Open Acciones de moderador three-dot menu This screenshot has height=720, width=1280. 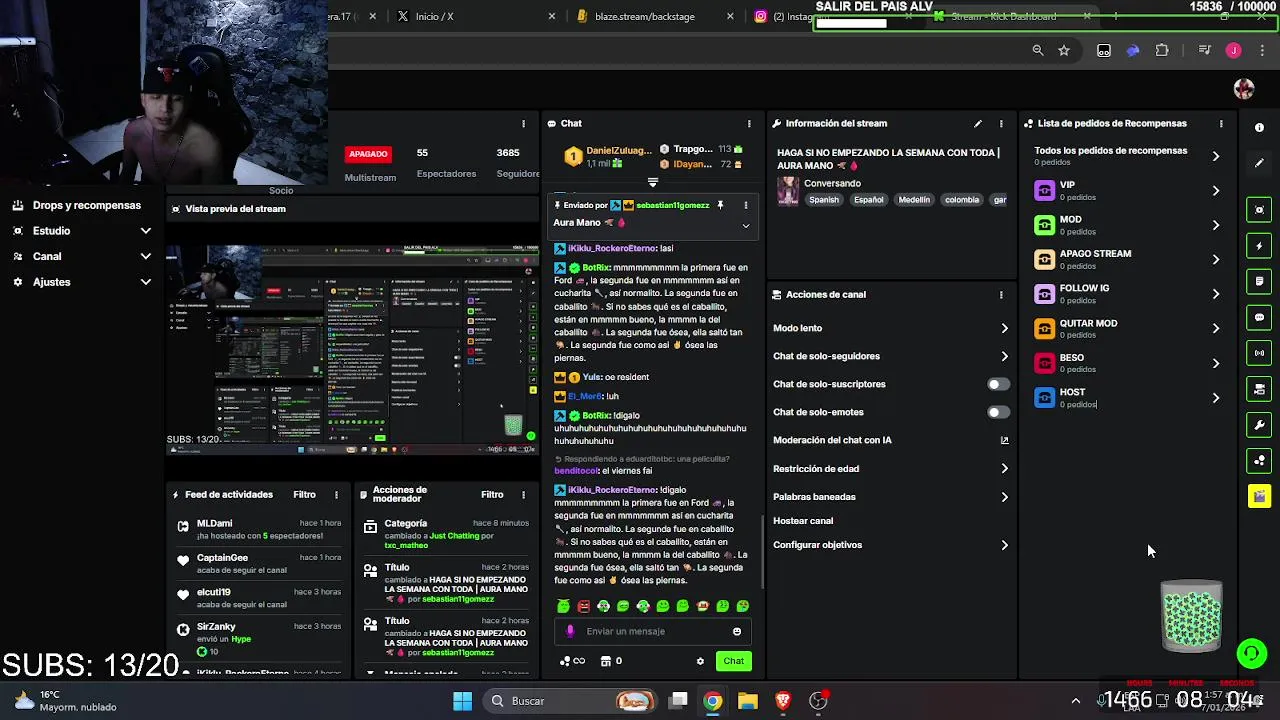[x=523, y=495]
